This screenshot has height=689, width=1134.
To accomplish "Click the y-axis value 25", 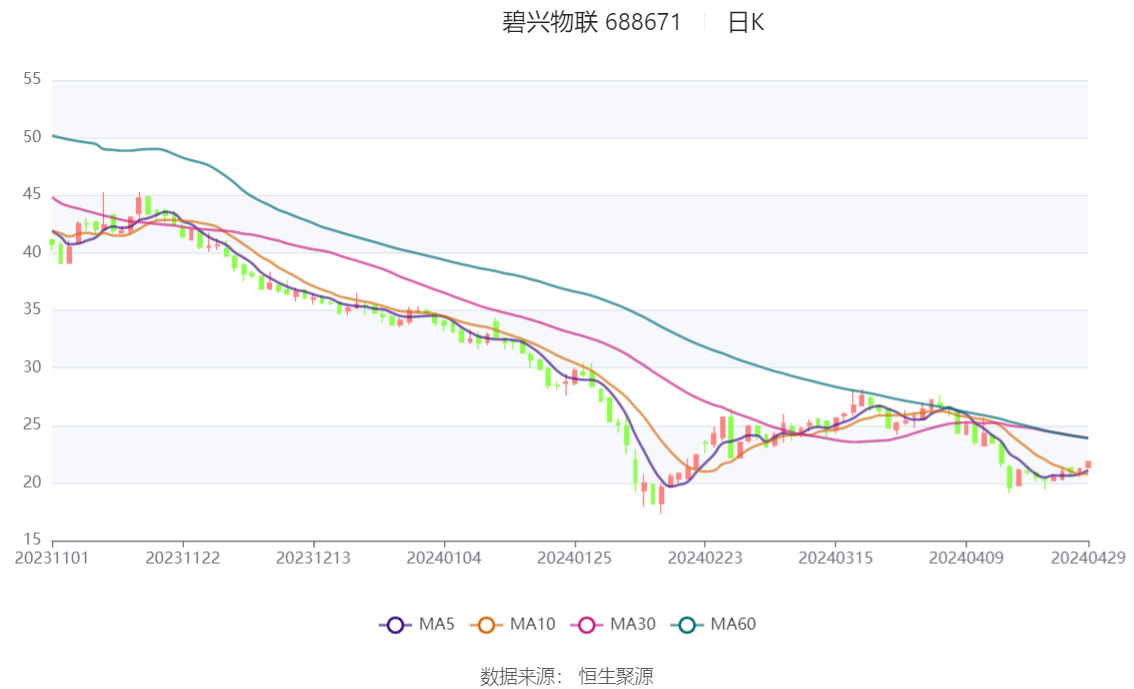I will point(32,424).
